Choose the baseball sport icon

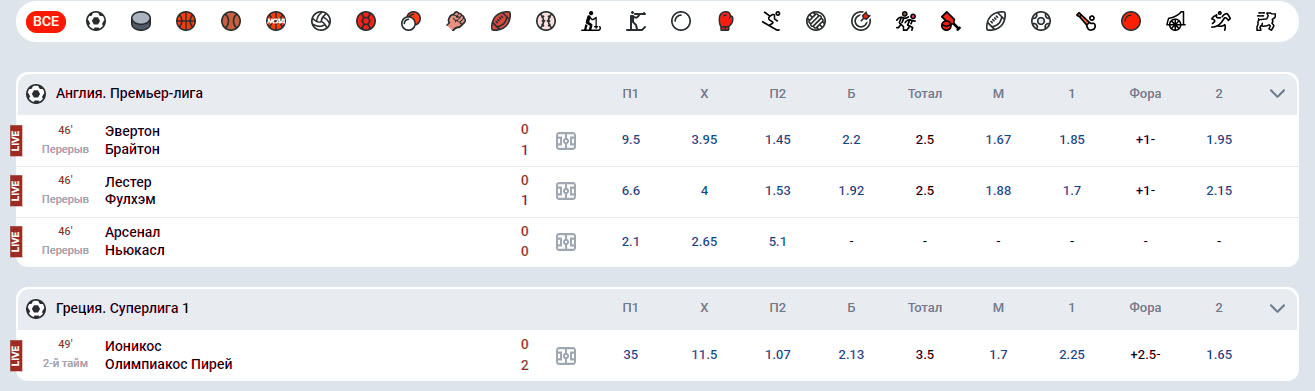[x=545, y=21]
